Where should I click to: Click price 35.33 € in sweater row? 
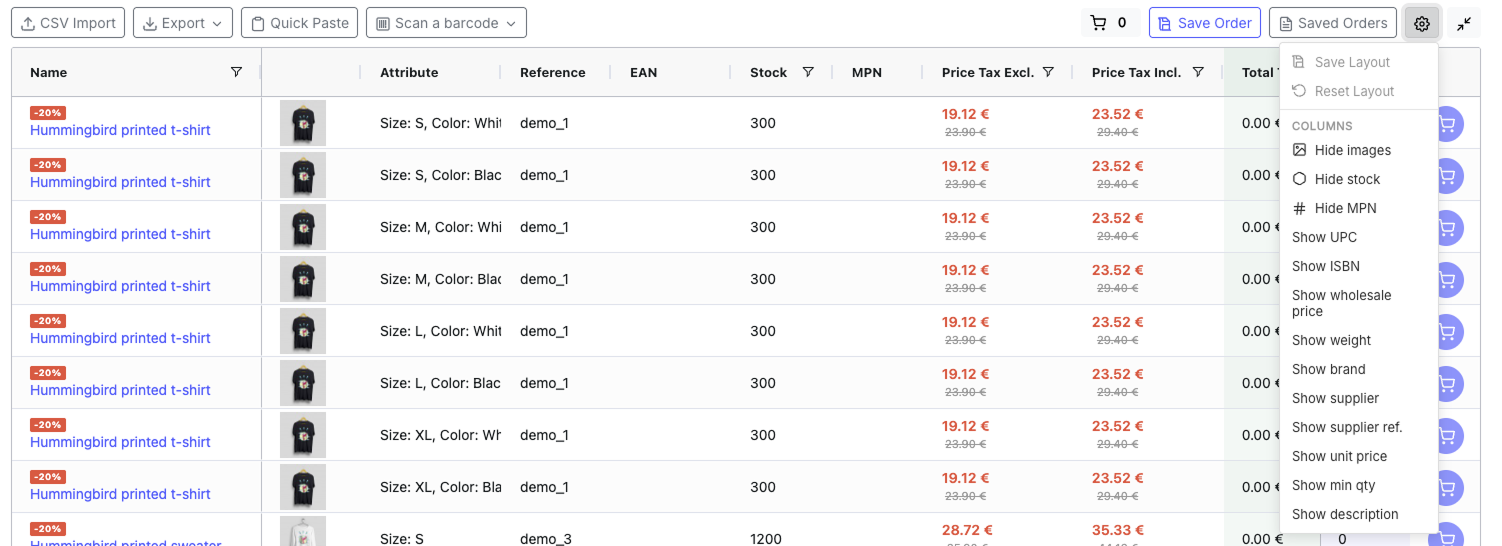(x=1118, y=530)
